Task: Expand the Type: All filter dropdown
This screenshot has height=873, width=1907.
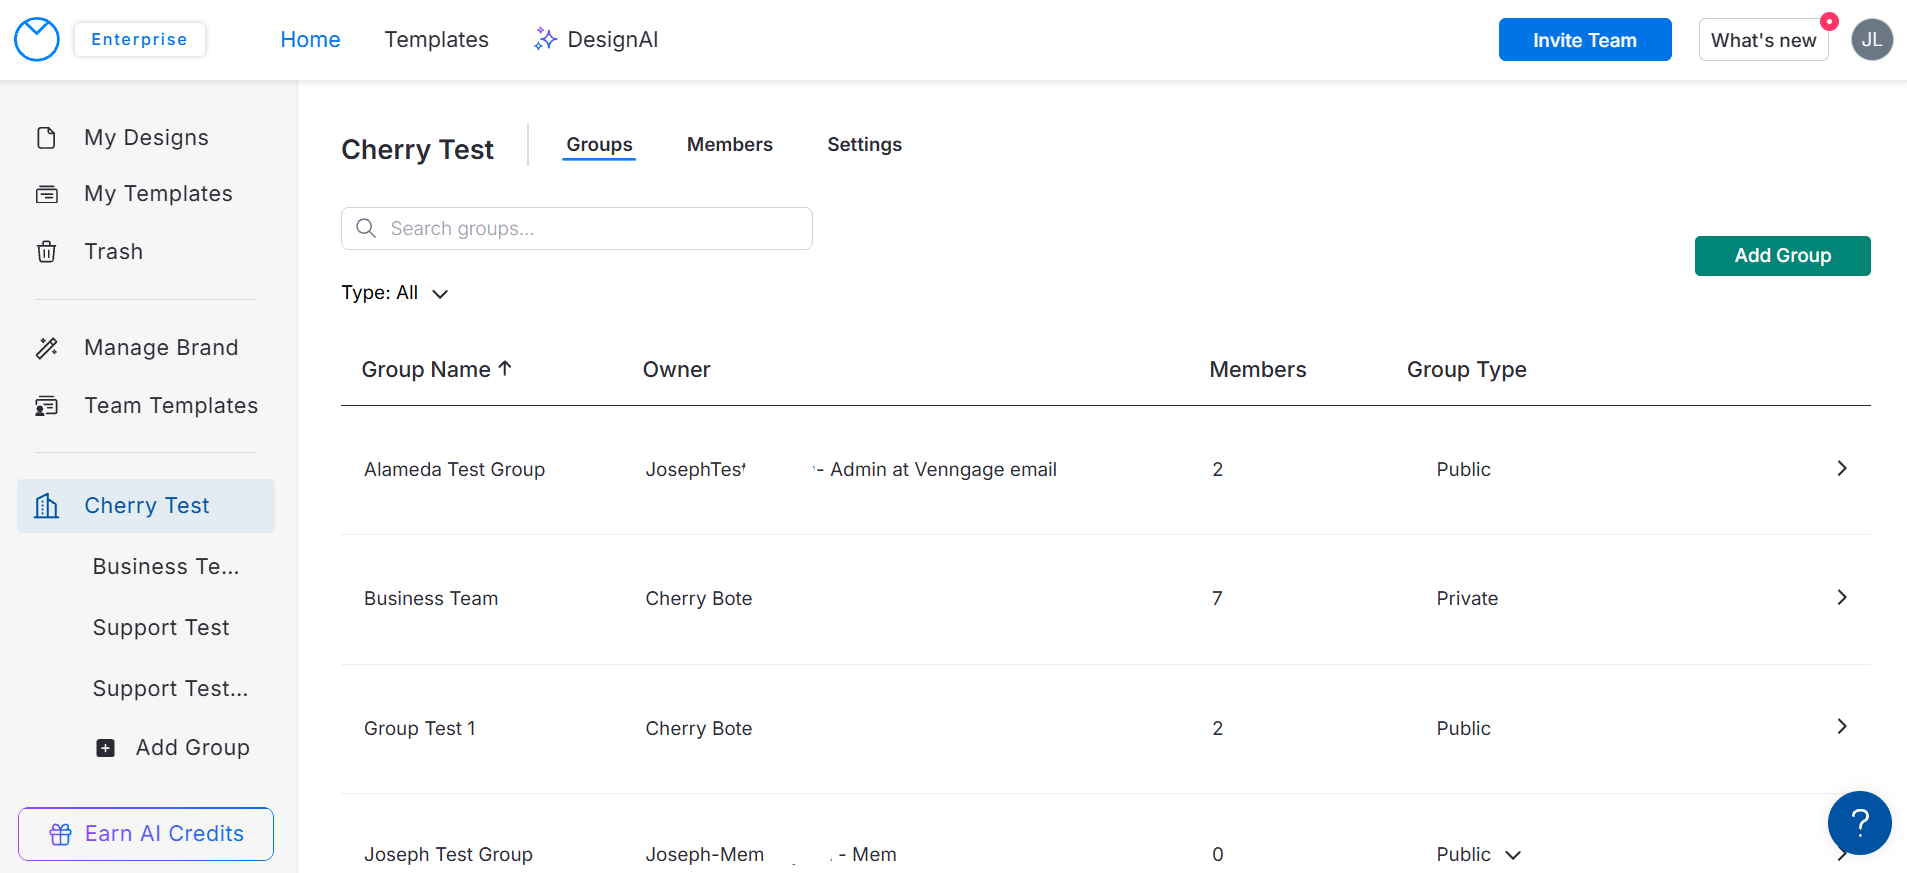Action: (x=395, y=293)
